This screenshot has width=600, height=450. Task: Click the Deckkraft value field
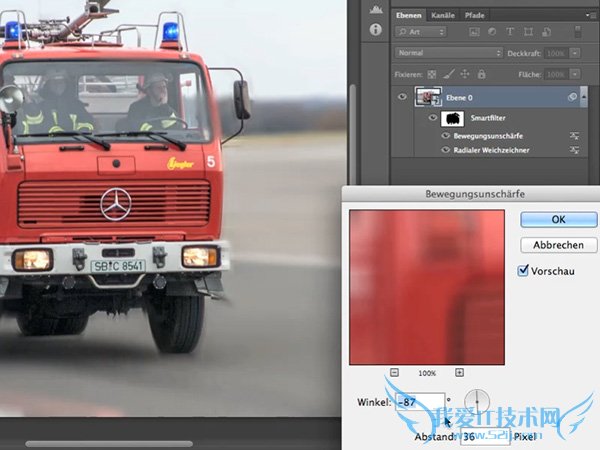pos(556,53)
